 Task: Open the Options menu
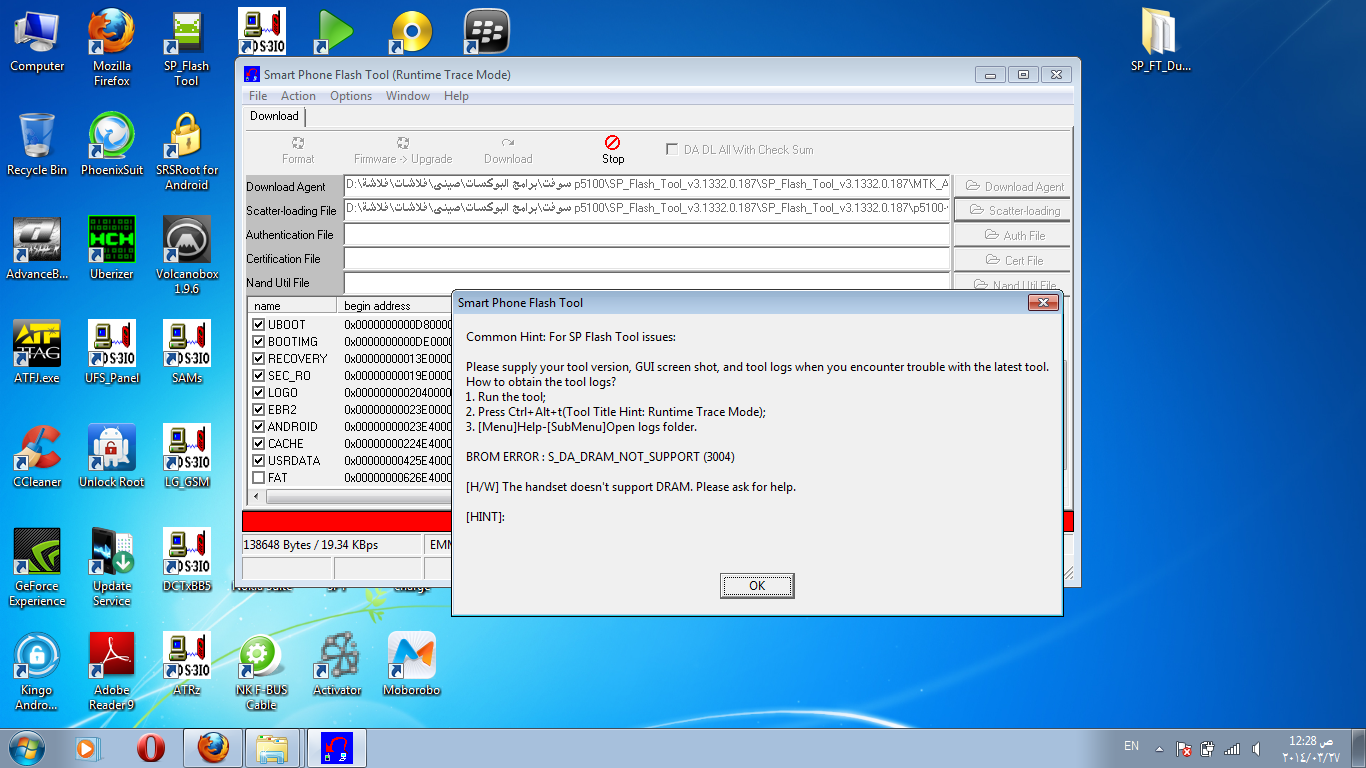351,96
